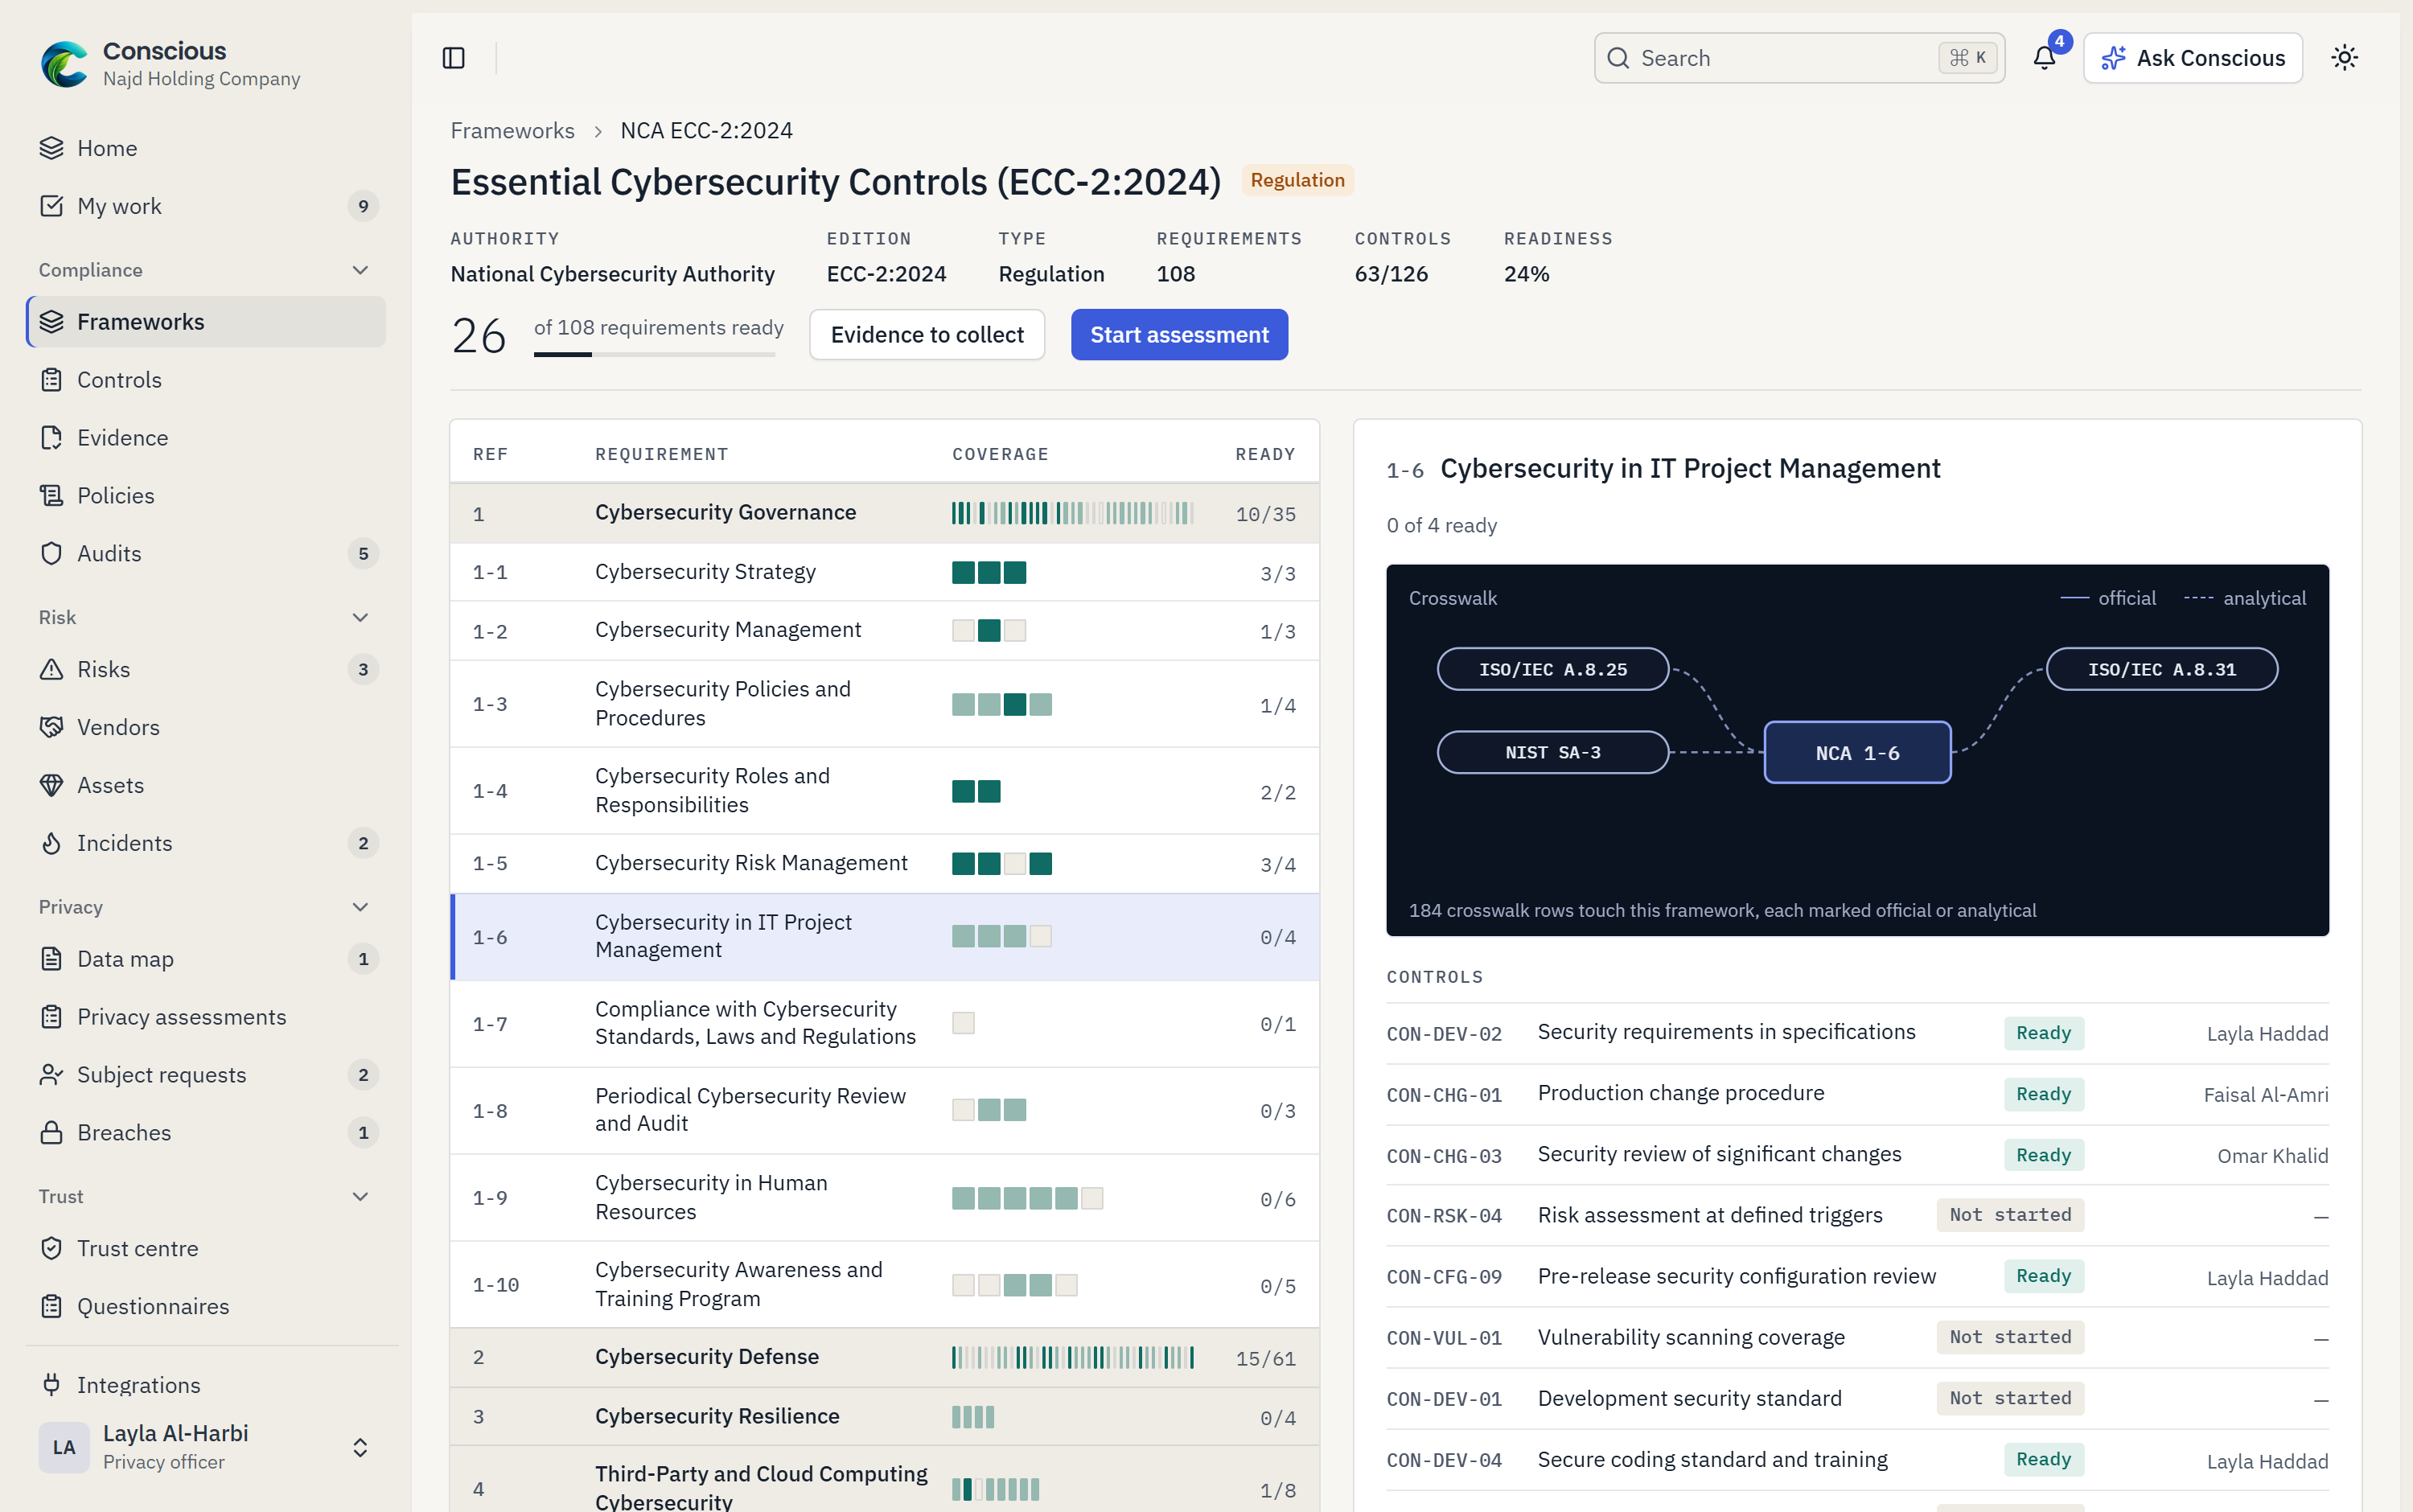The width and height of the screenshot is (2413, 1512).
Task: Toggle the sidebar panel icon
Action: coord(453,58)
